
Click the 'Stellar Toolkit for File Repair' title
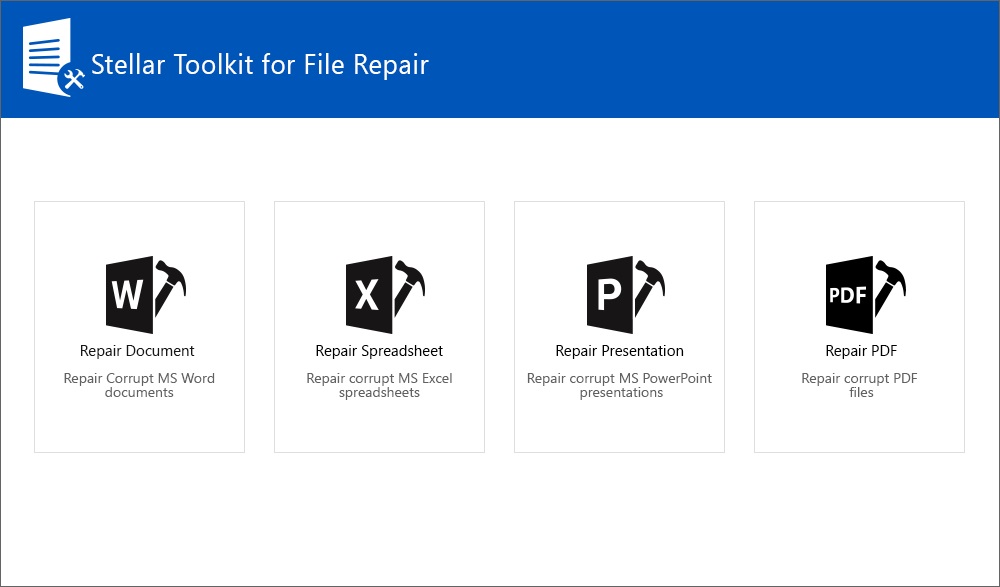coord(260,64)
